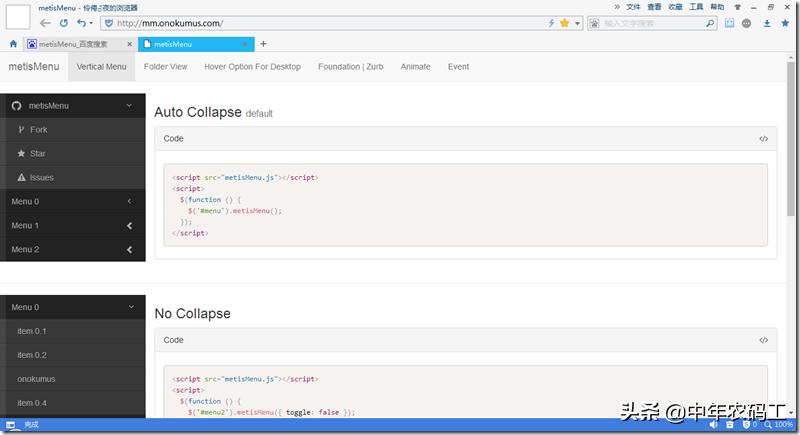Open the 工具 menu in the browser menu bar
The width and height of the screenshot is (800, 435).
(696, 7)
